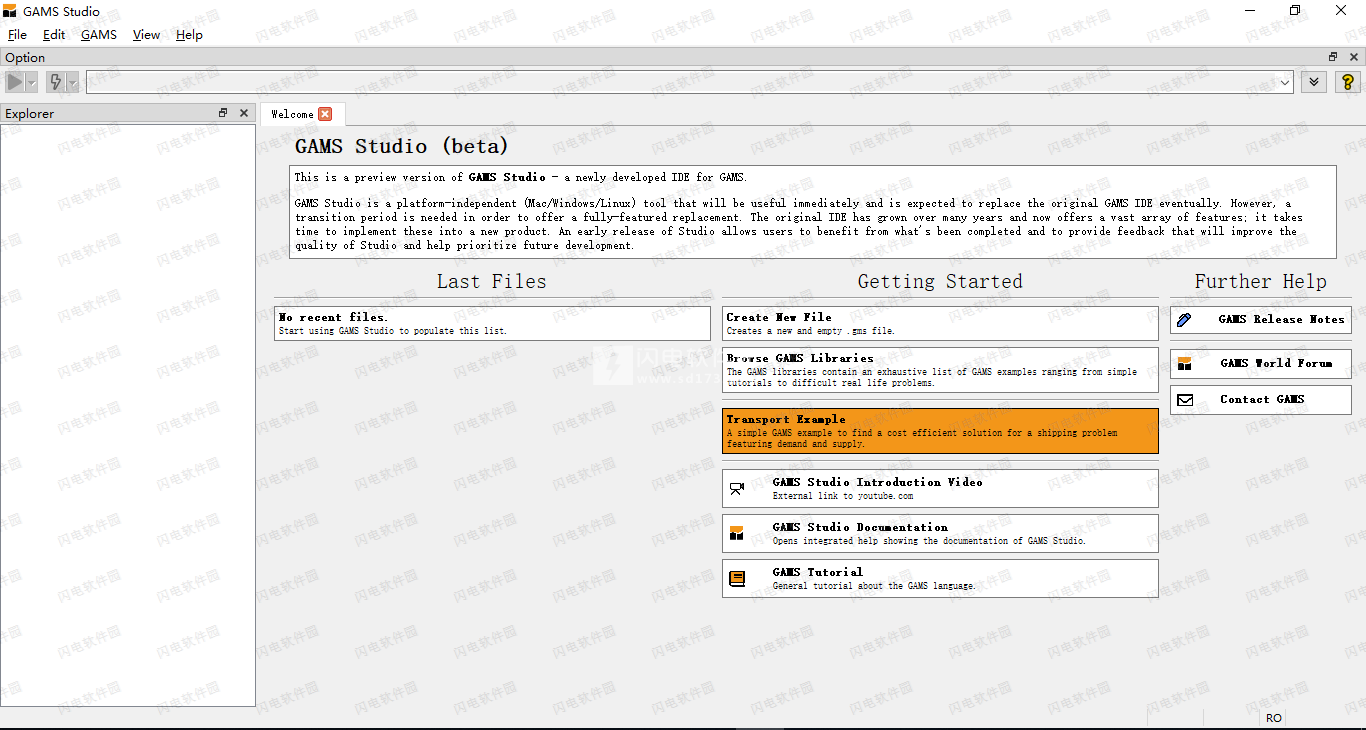Open GAMS World Forum

[1261, 364]
